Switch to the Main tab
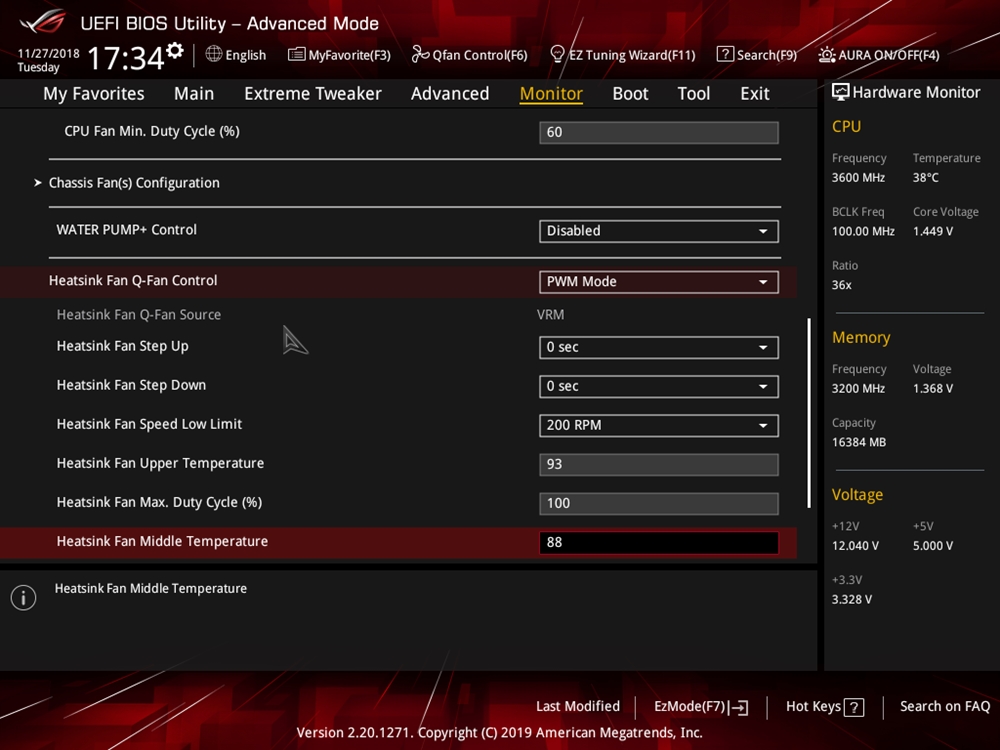This screenshot has width=1000, height=750. point(194,94)
